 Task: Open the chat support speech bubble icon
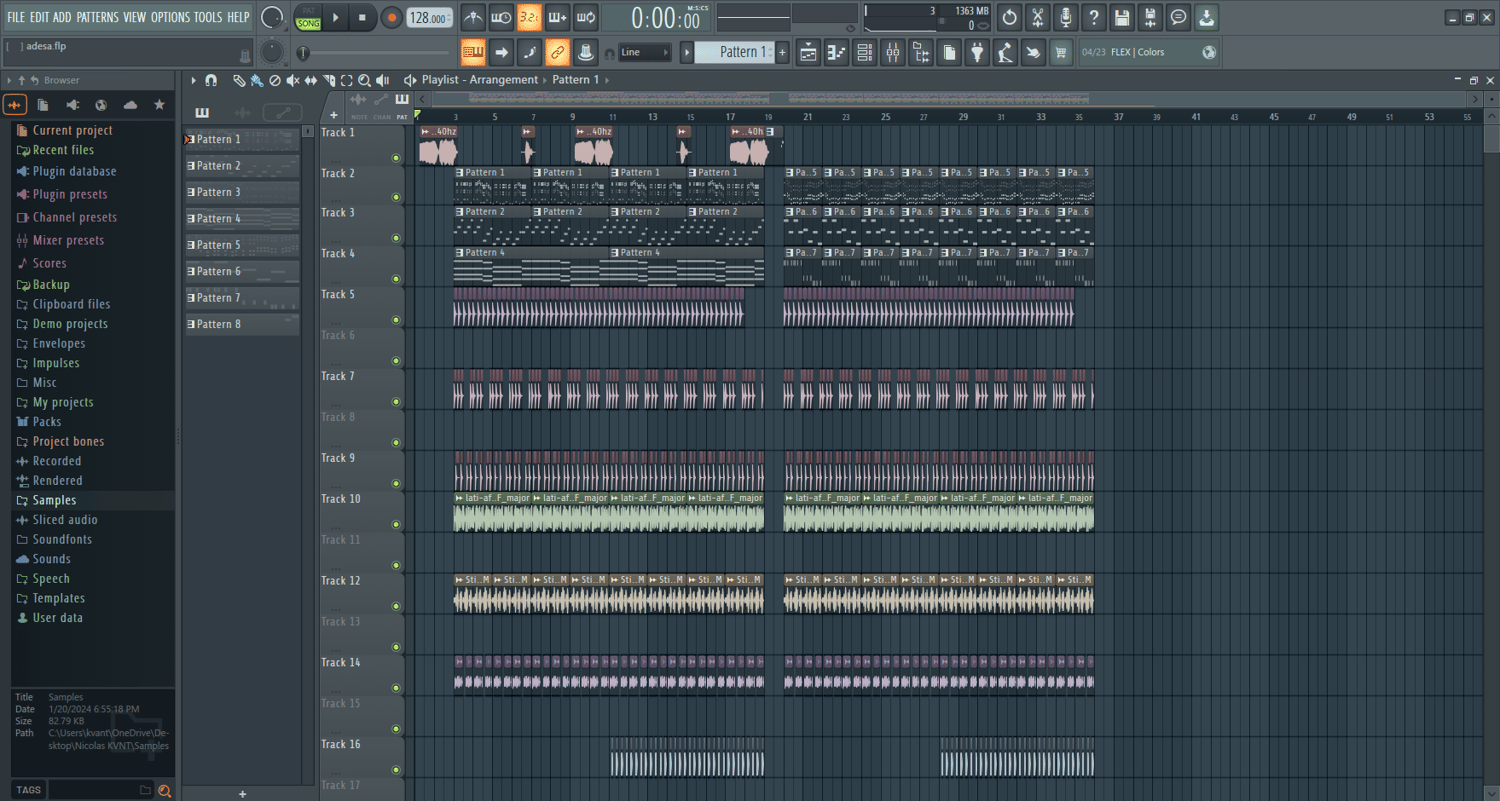[1178, 17]
